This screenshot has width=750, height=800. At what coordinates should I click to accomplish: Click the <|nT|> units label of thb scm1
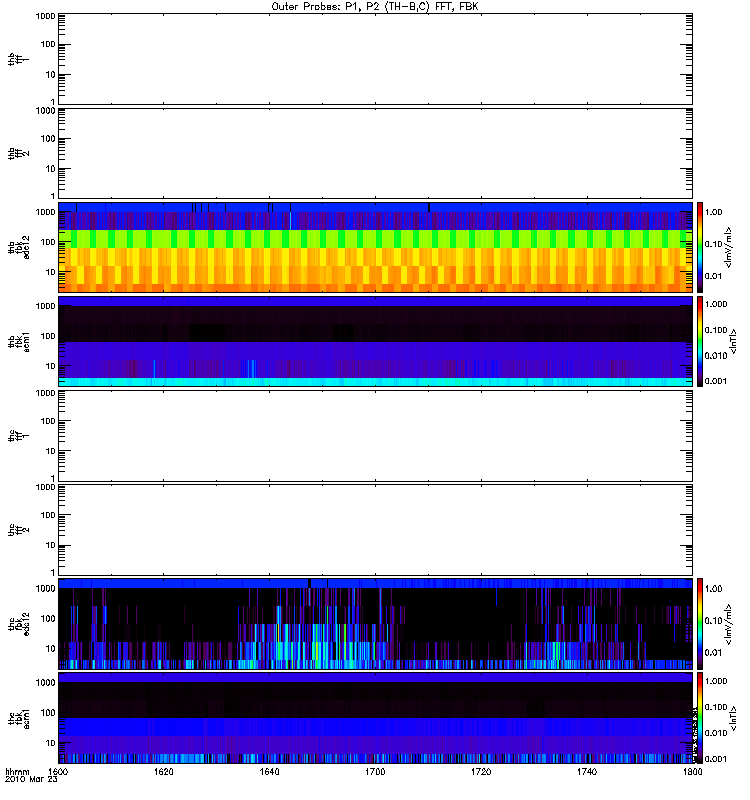734,341
